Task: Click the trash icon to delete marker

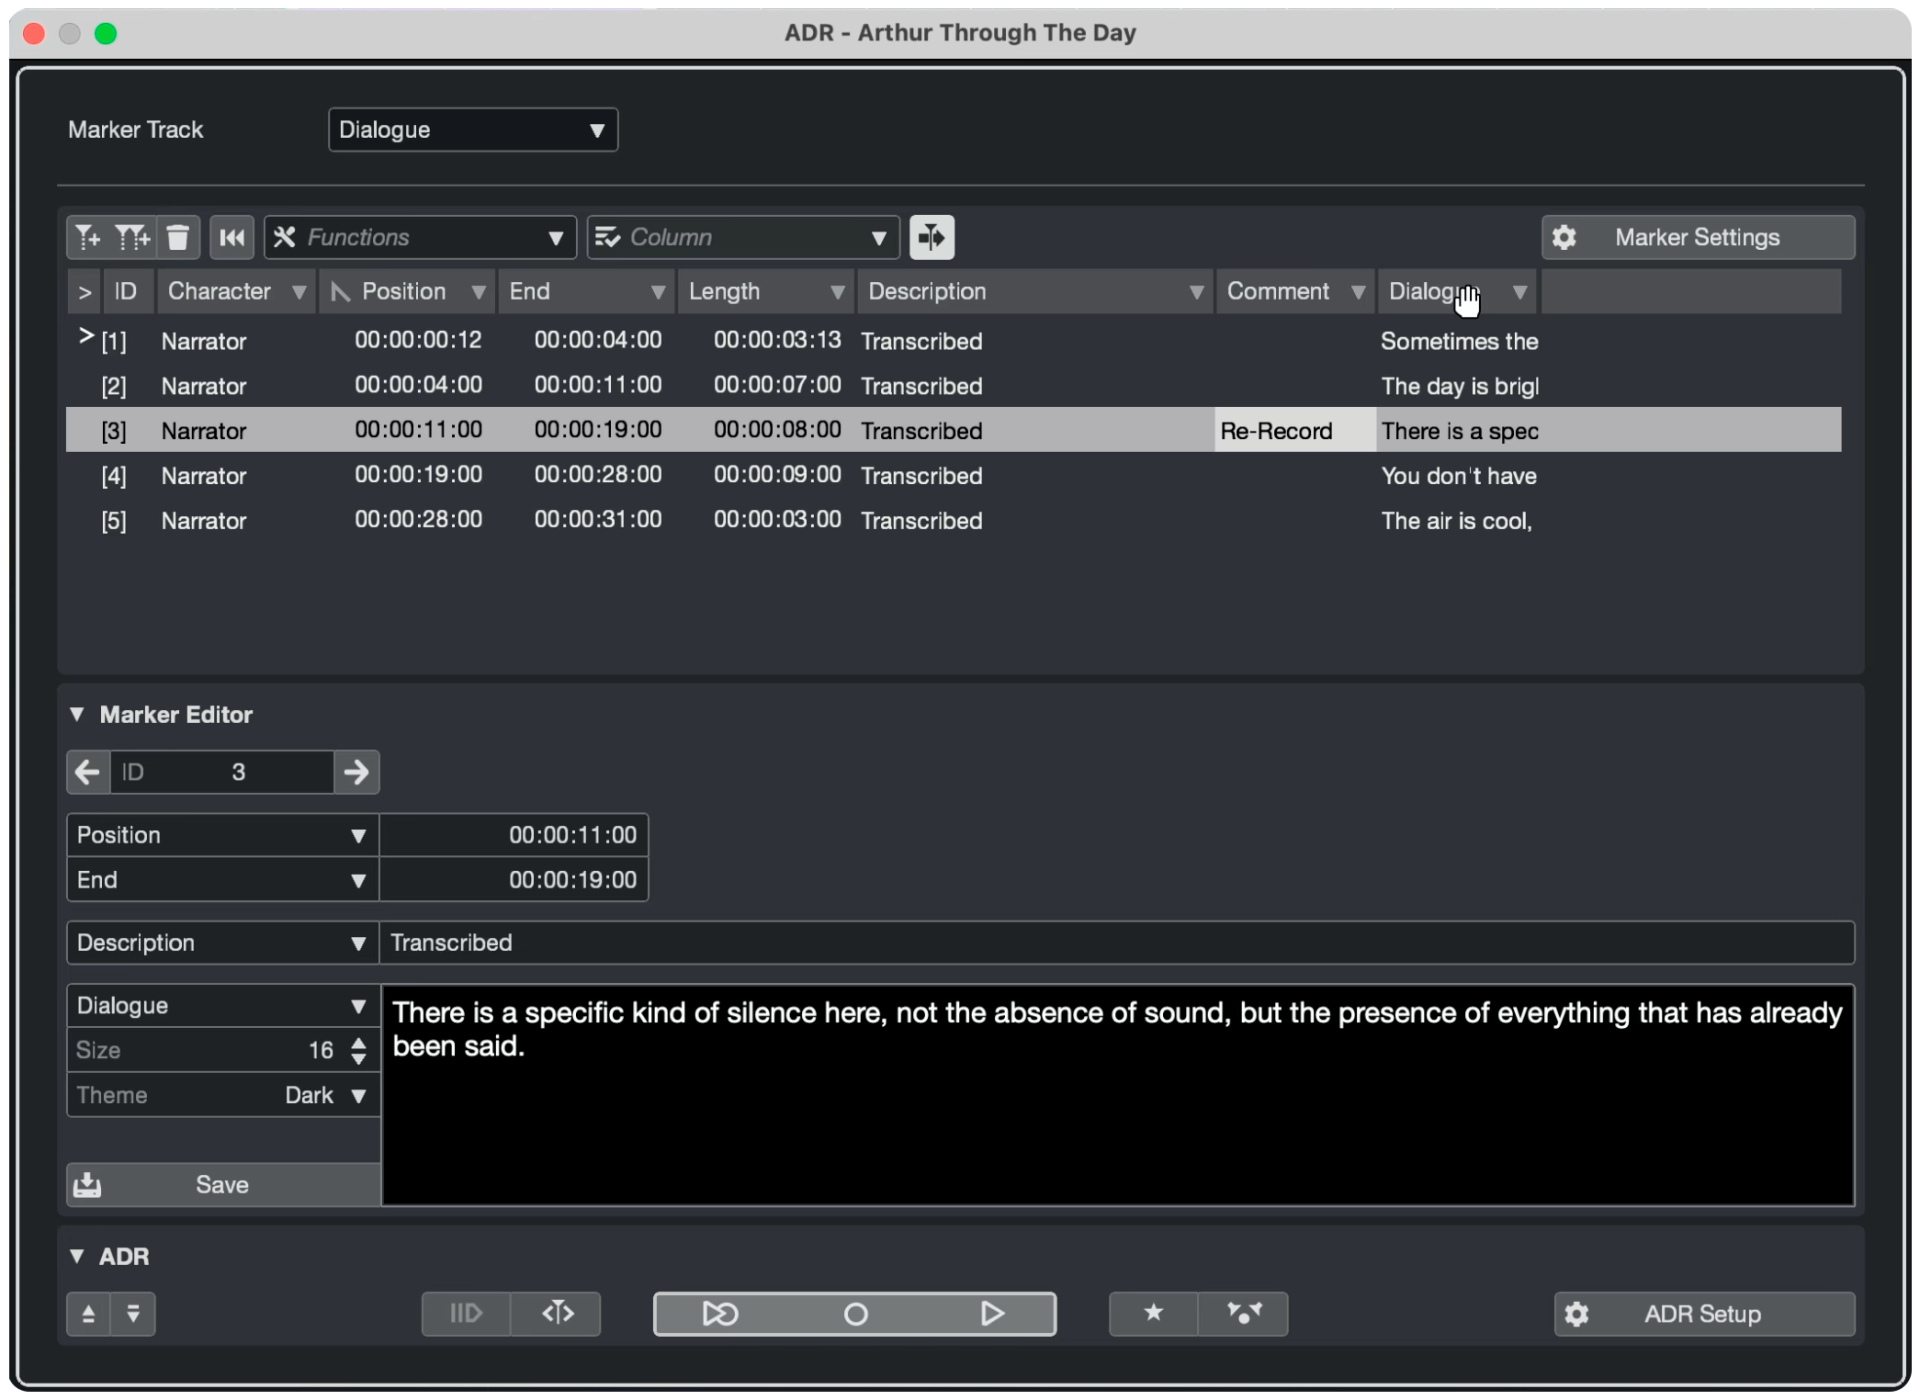Action: (178, 237)
